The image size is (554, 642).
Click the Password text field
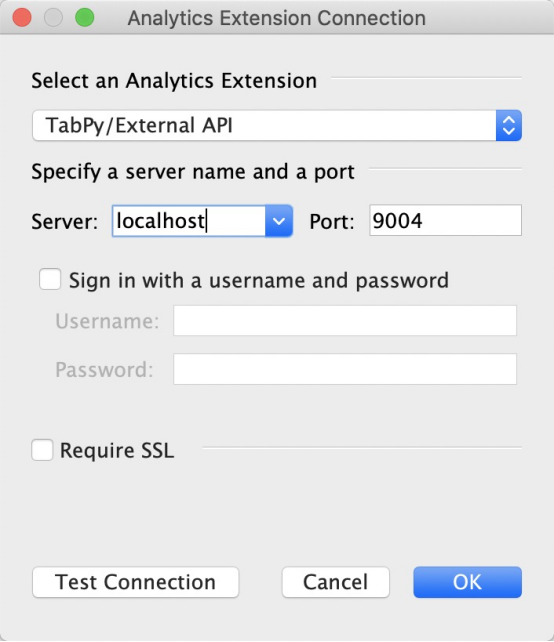coord(345,369)
